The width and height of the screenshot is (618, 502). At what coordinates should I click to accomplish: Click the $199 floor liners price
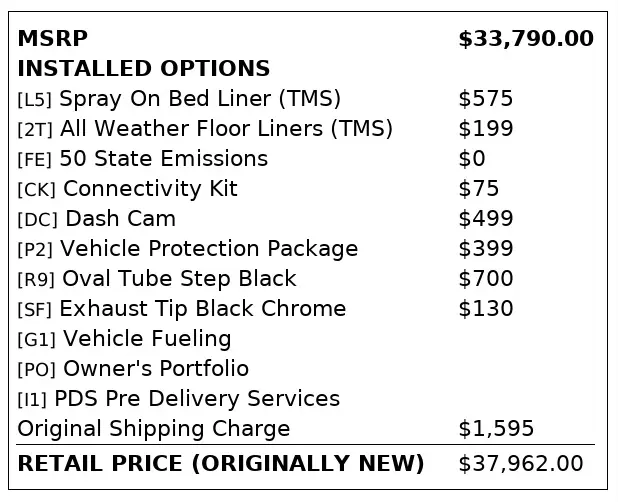485,129
